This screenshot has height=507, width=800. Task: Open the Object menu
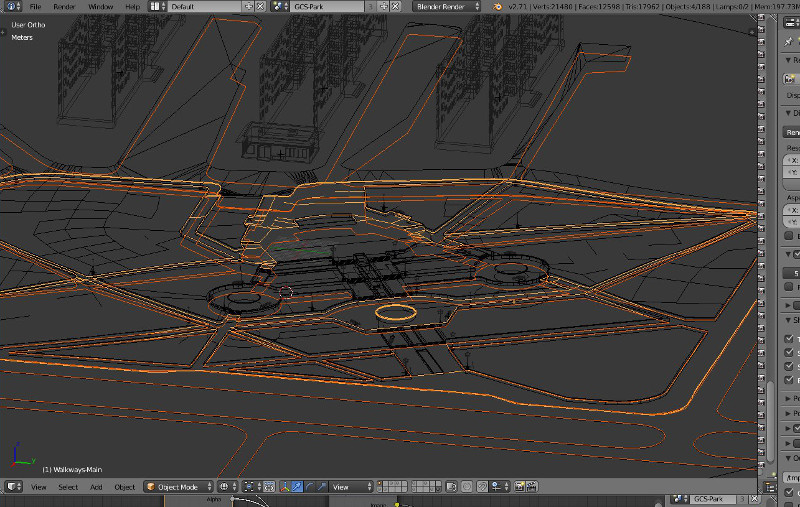tap(124, 487)
